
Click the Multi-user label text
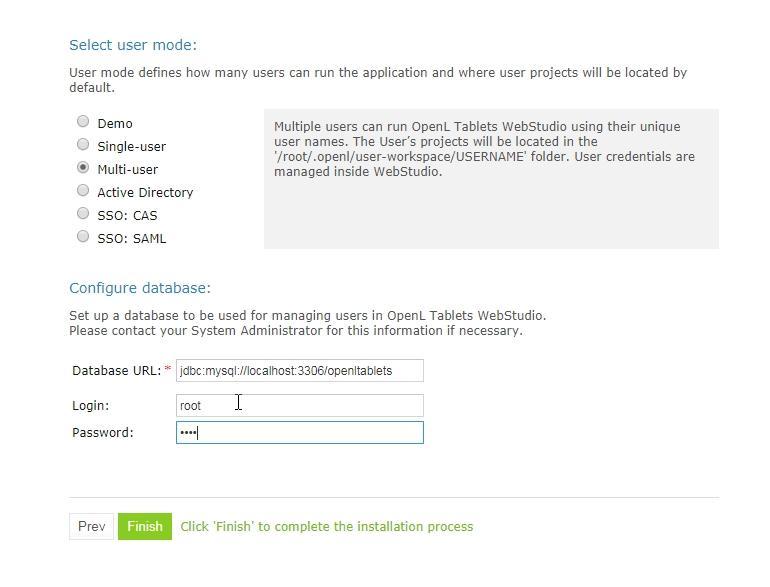click(128, 170)
